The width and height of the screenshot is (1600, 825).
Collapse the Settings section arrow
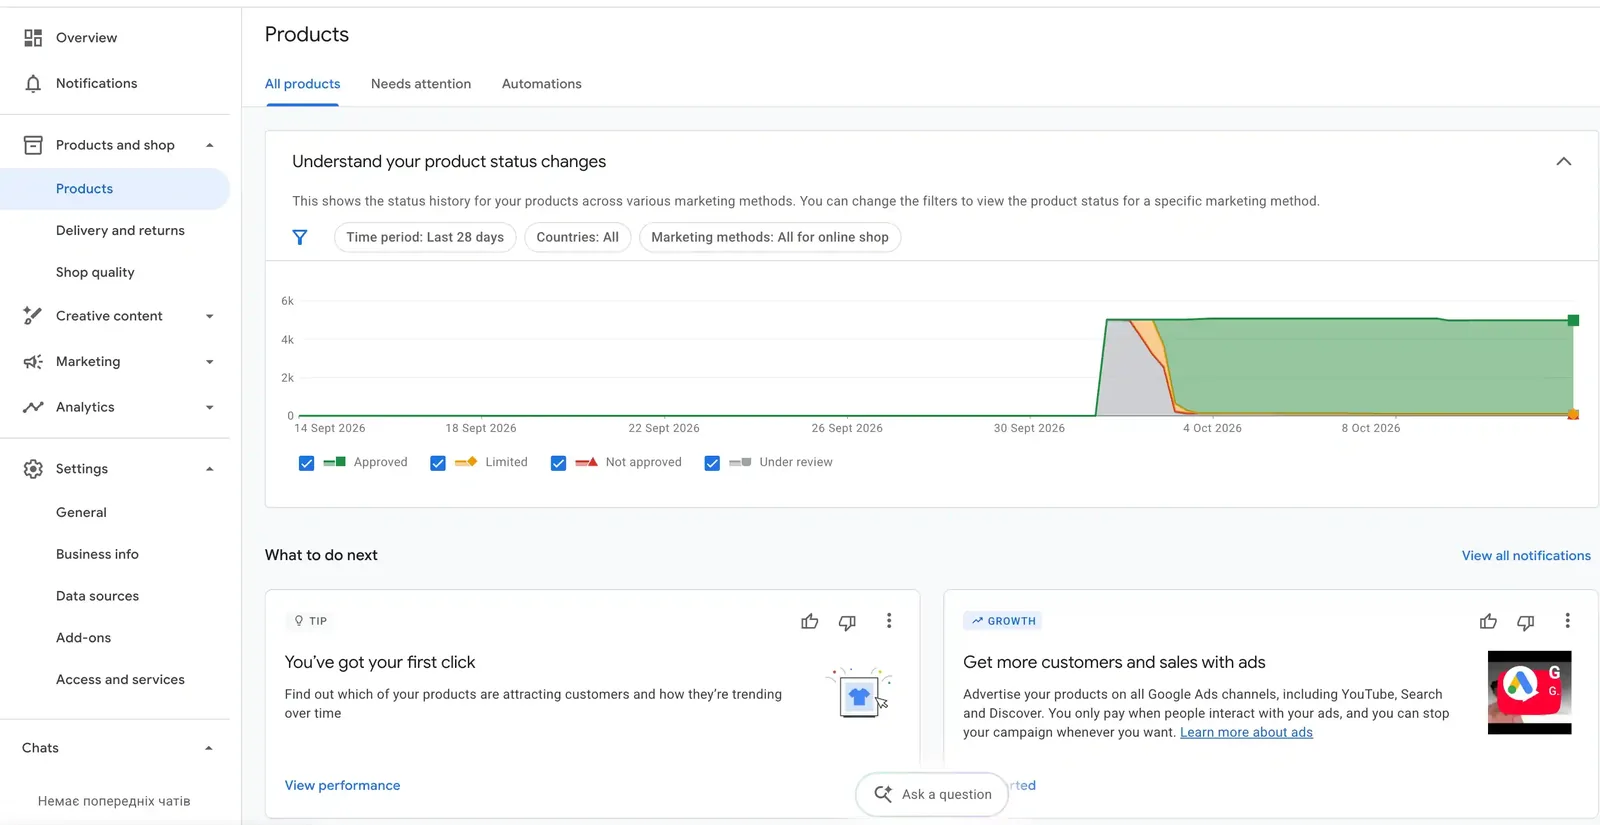210,469
